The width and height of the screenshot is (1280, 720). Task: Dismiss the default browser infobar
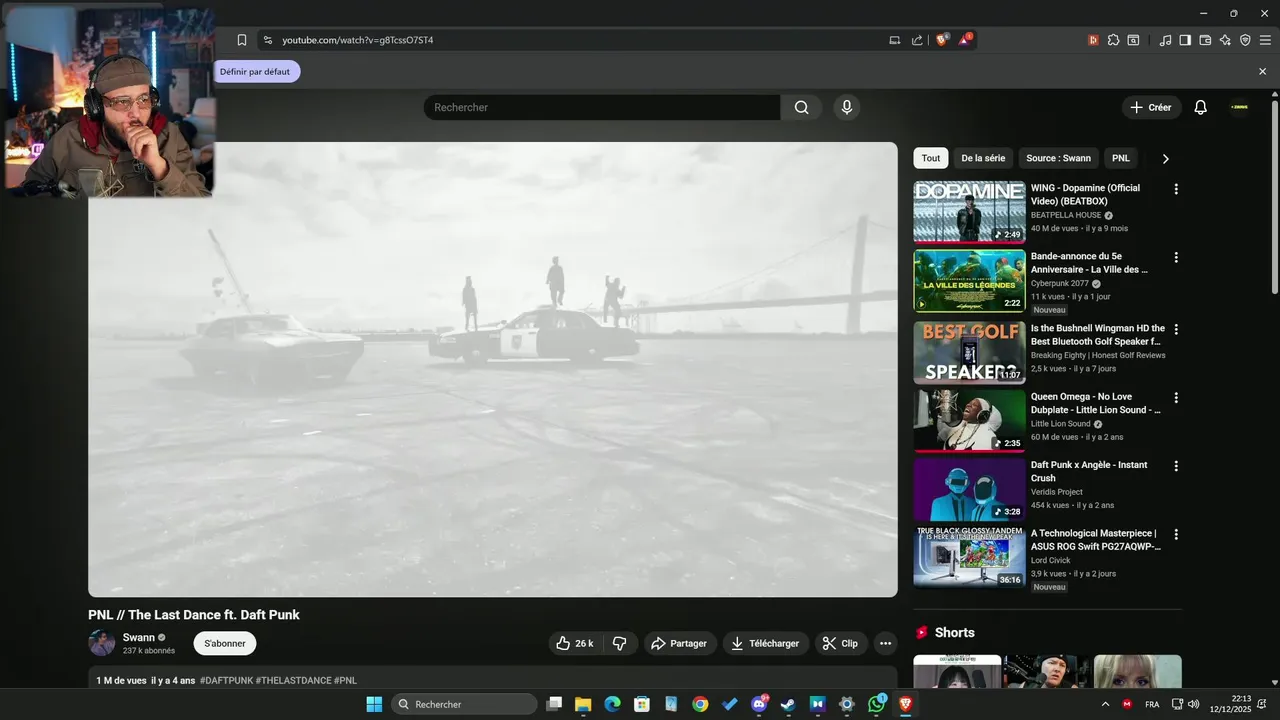click(1262, 72)
